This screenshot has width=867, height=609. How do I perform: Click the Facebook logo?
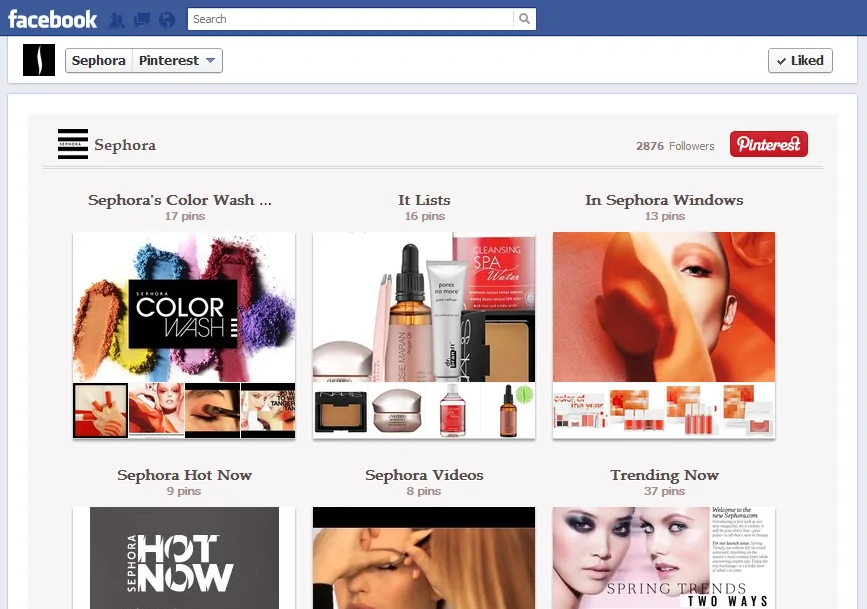click(53, 19)
